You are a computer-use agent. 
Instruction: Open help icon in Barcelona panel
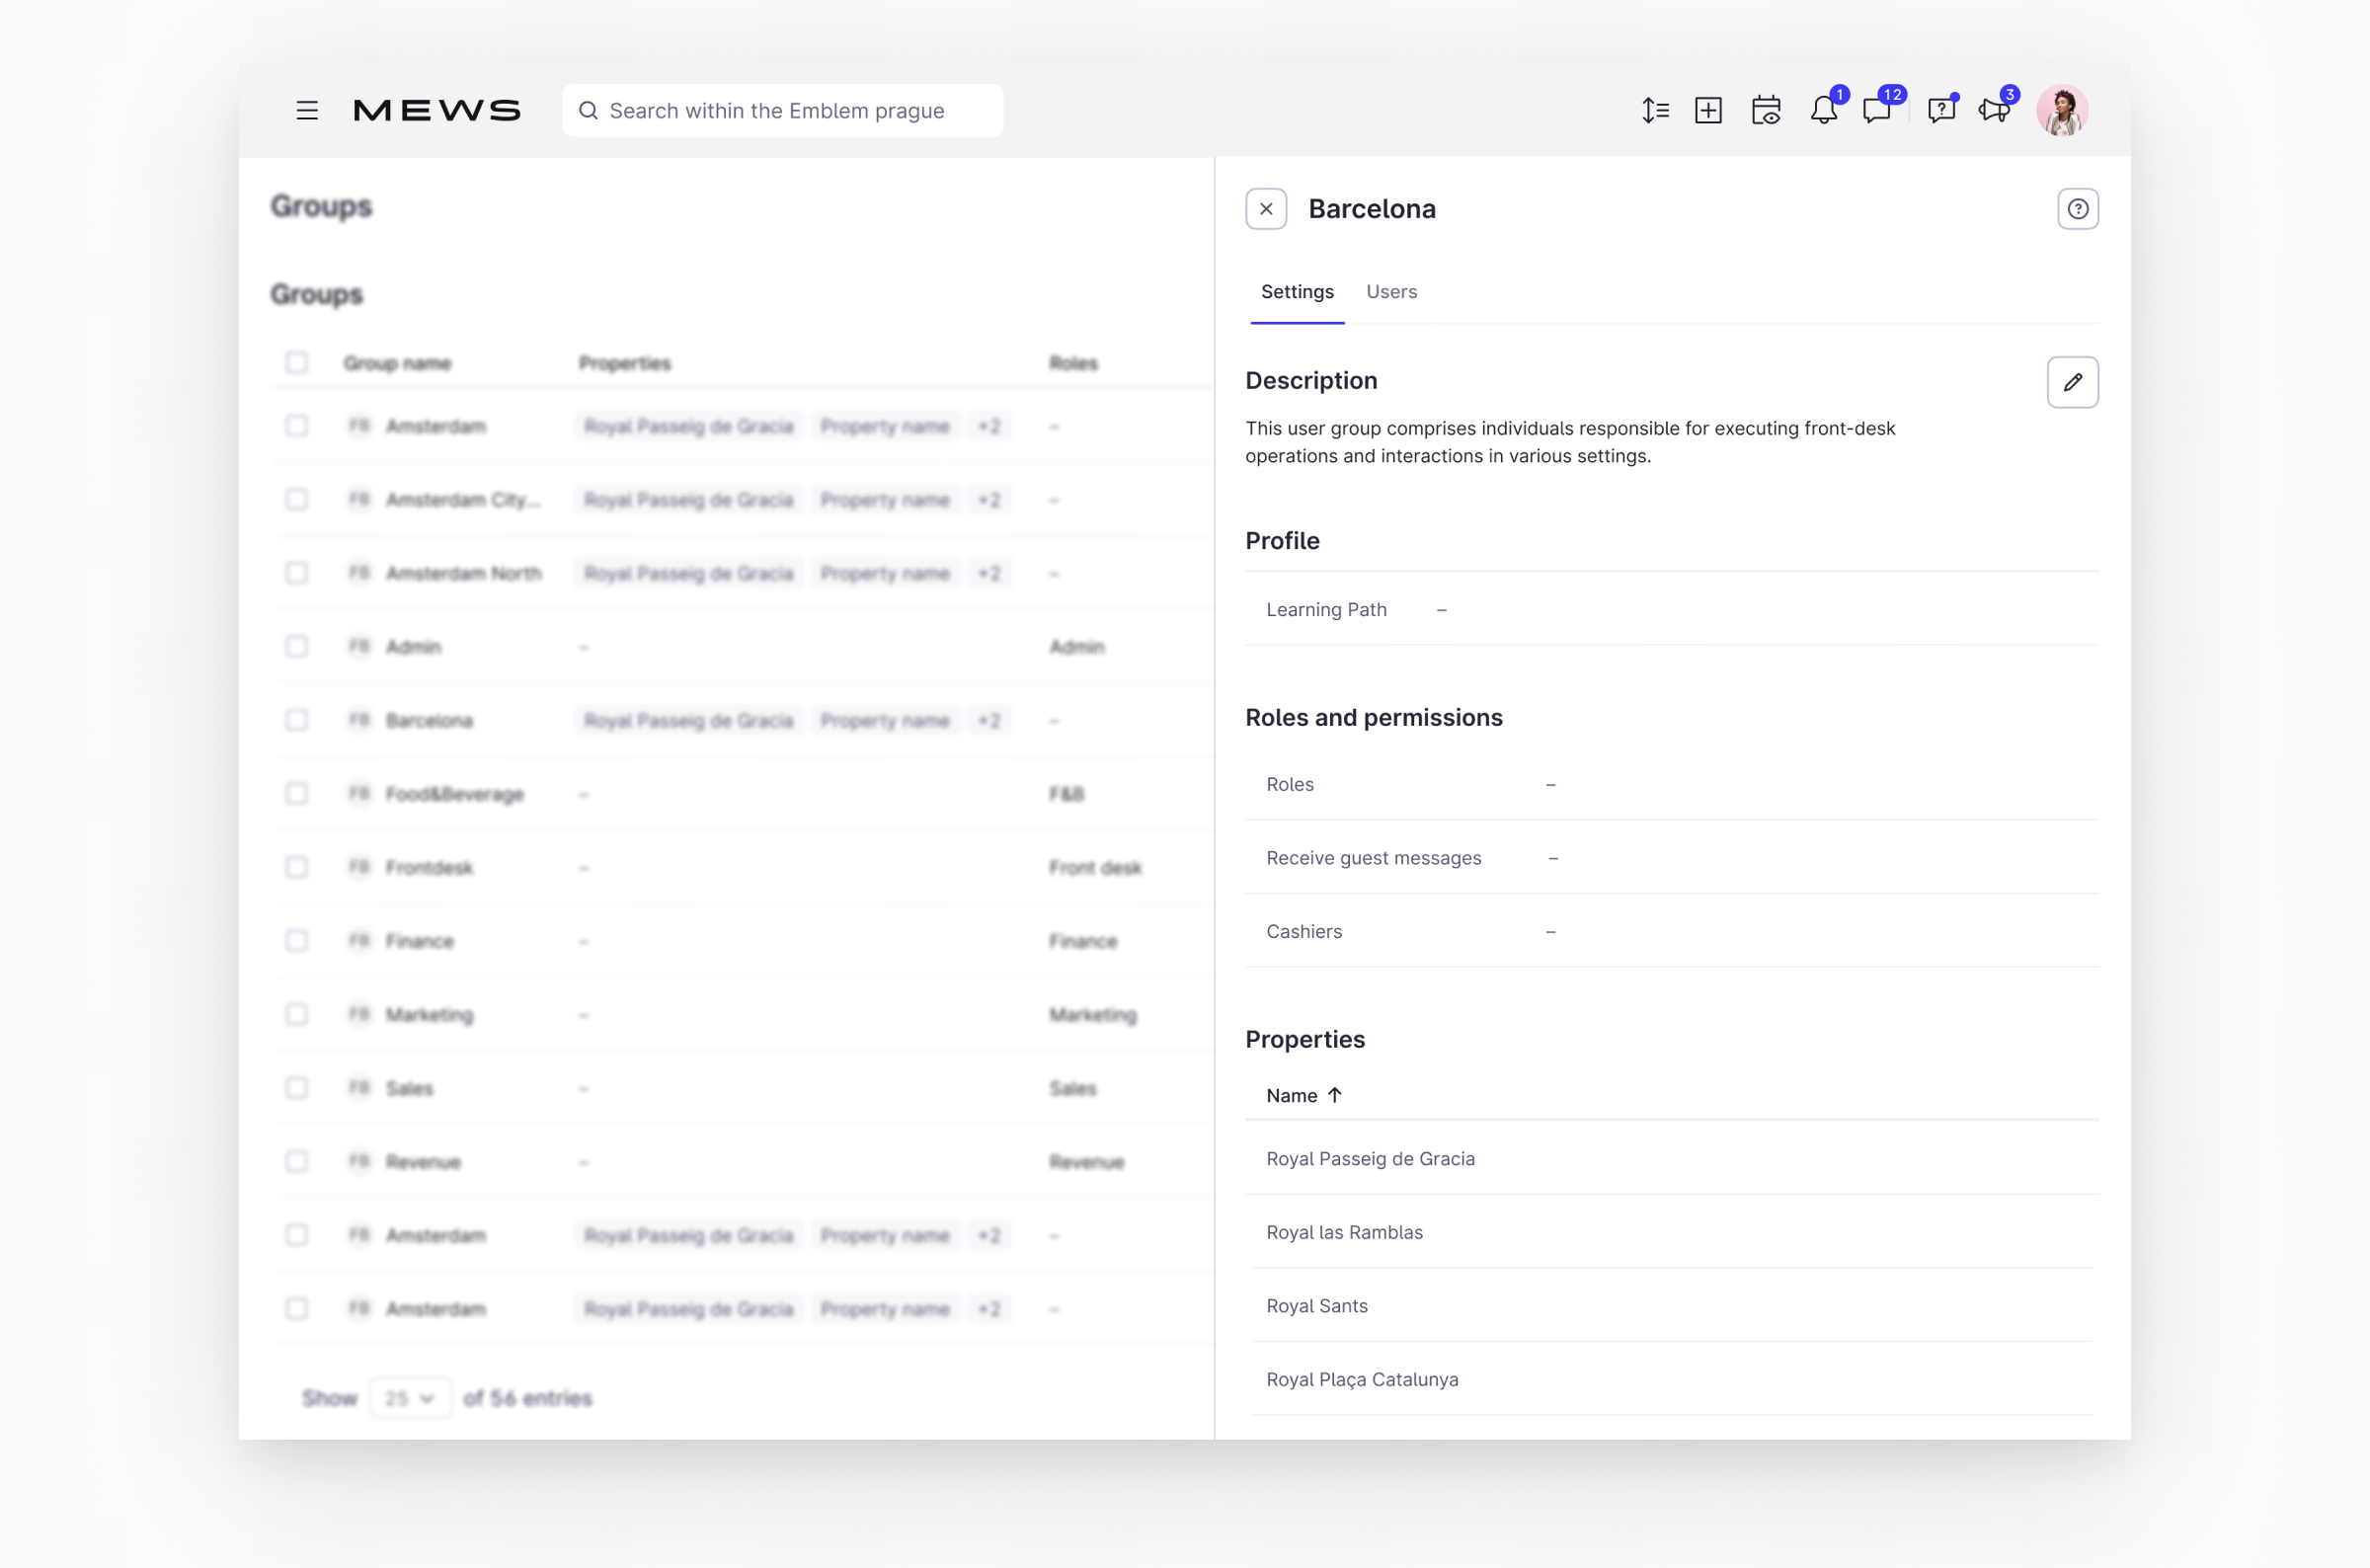click(2077, 209)
